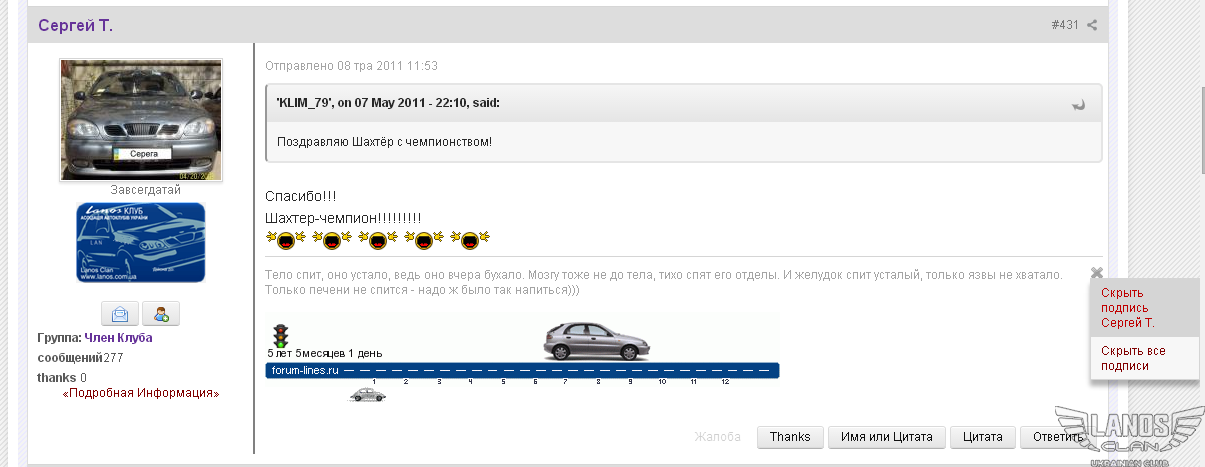Click the traffic light icon in the signature

281,335
